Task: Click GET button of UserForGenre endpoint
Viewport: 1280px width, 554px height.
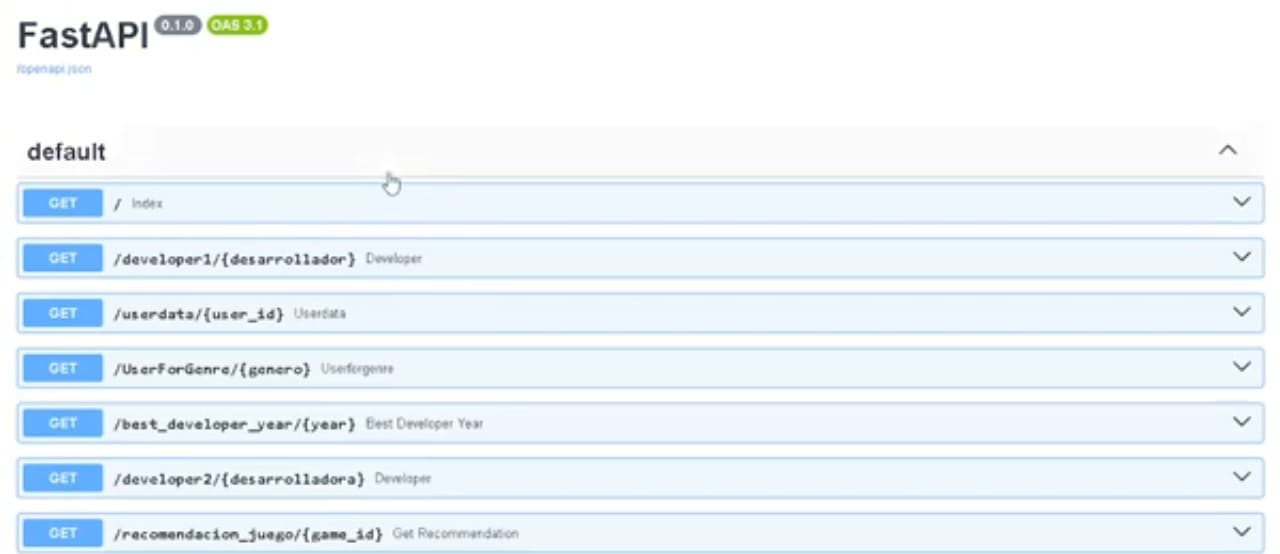Action: (x=63, y=368)
